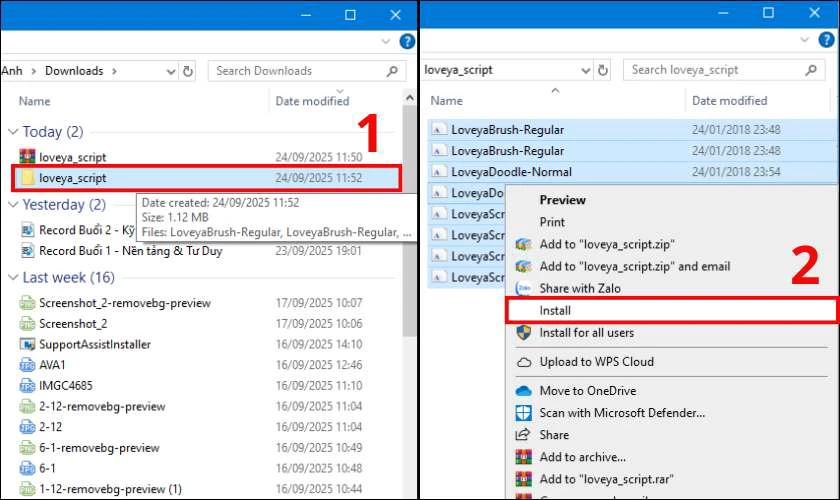This screenshot has width=840, height=500.
Task: Refresh the loveya_script folder view
Action: coord(603,70)
